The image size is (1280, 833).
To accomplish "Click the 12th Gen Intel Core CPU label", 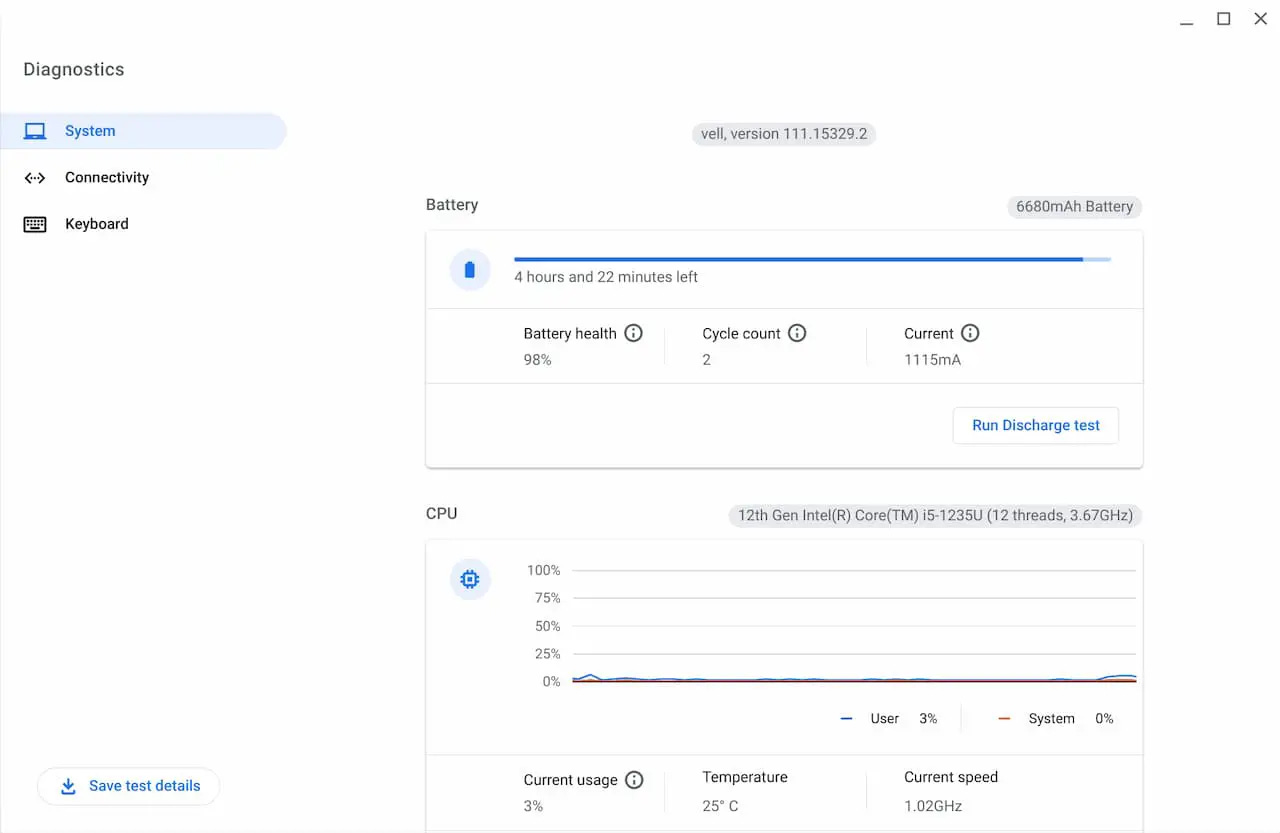I will tap(935, 516).
